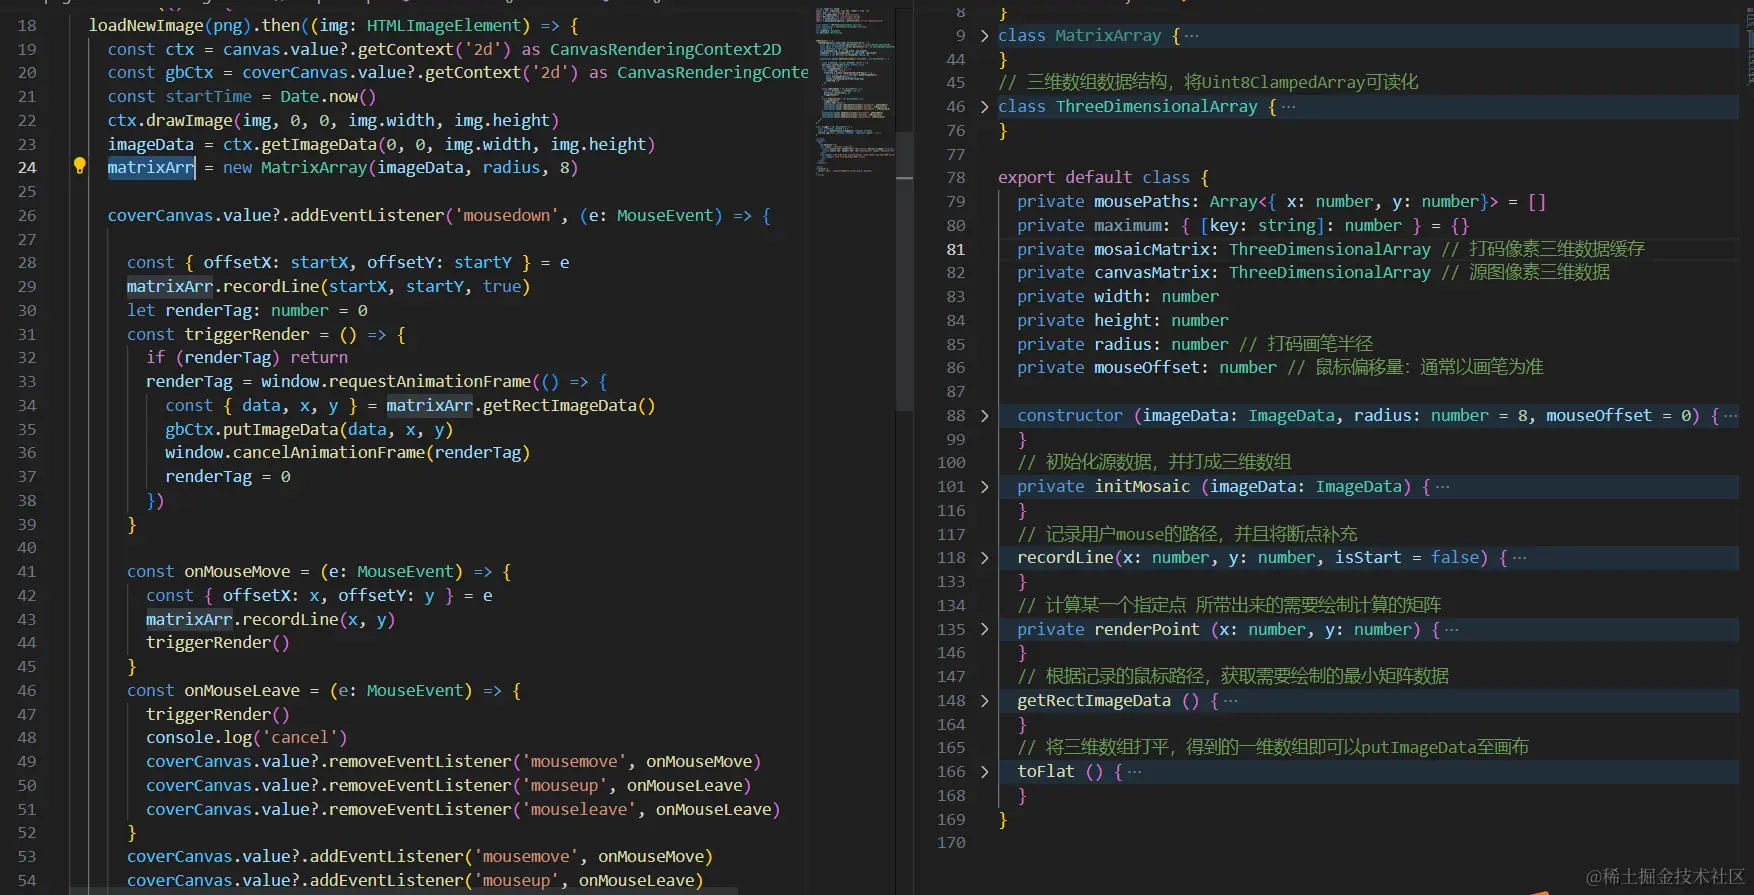This screenshot has height=895, width=1754.
Task: Expand the folded MatrixArray class on line 9
Action: point(984,36)
